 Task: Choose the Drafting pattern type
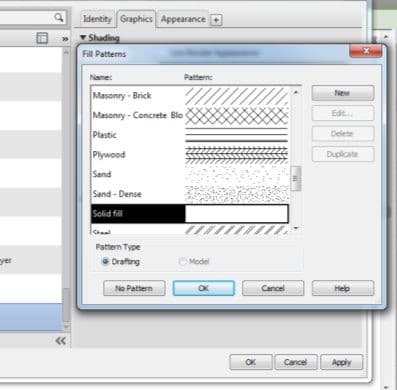click(x=105, y=262)
